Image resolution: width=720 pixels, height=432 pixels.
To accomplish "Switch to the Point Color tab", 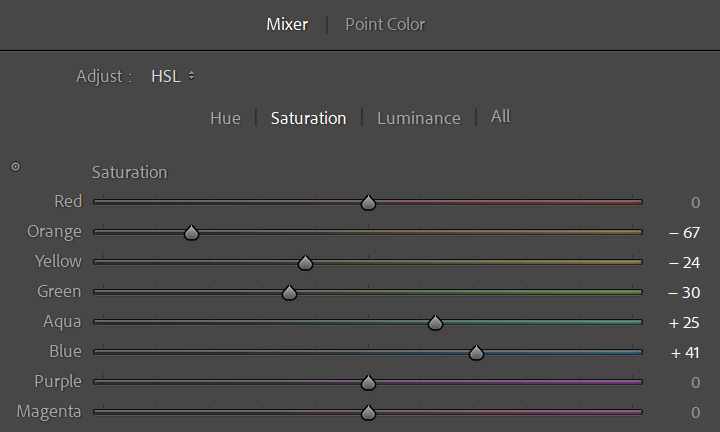I will point(385,24).
